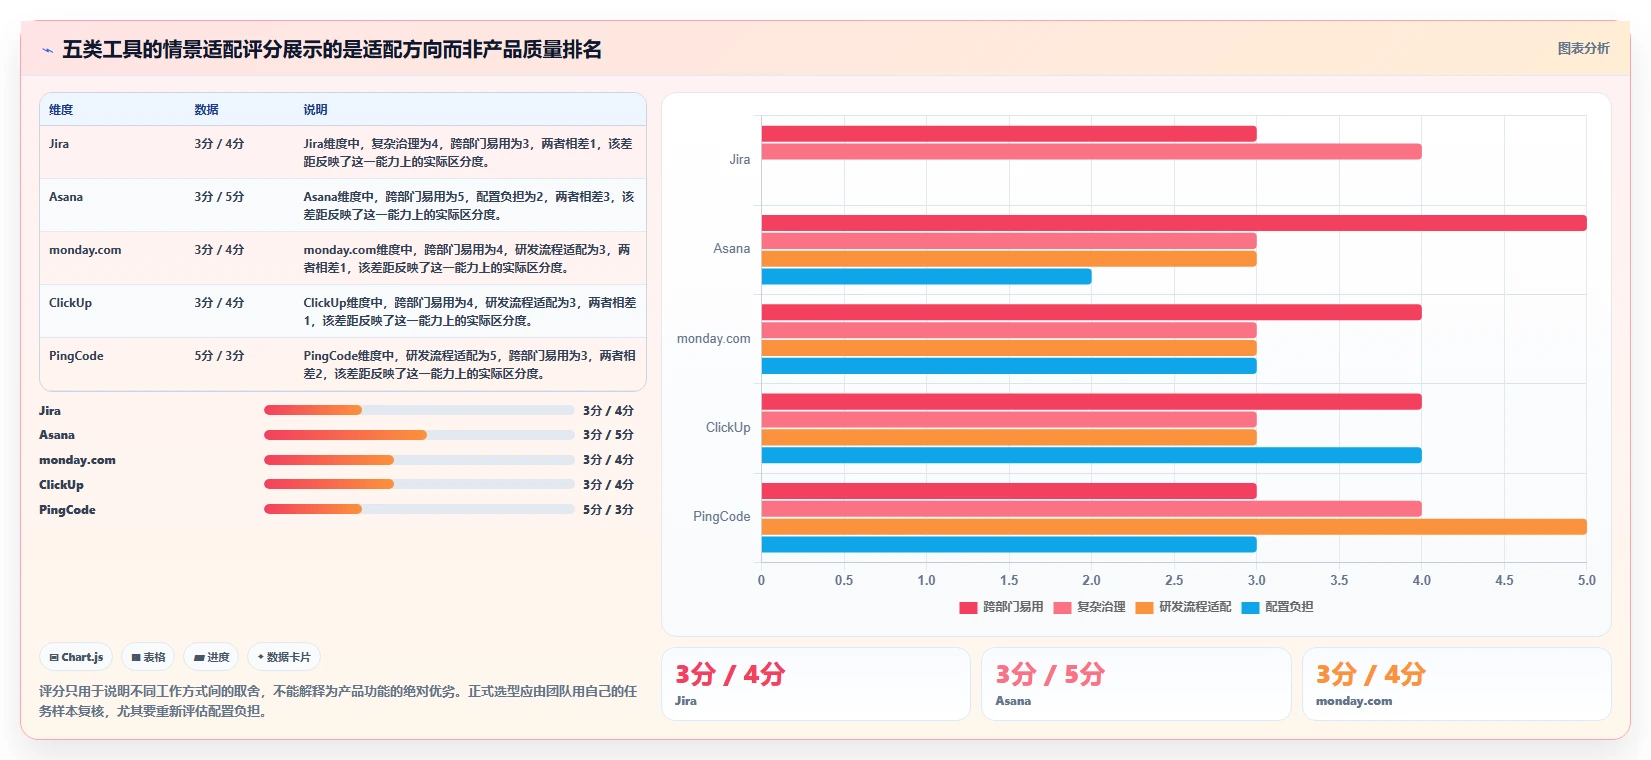Screen dimensions: 1651x760
Task: Click the Jira description text in the table
Action: [x=468, y=153]
